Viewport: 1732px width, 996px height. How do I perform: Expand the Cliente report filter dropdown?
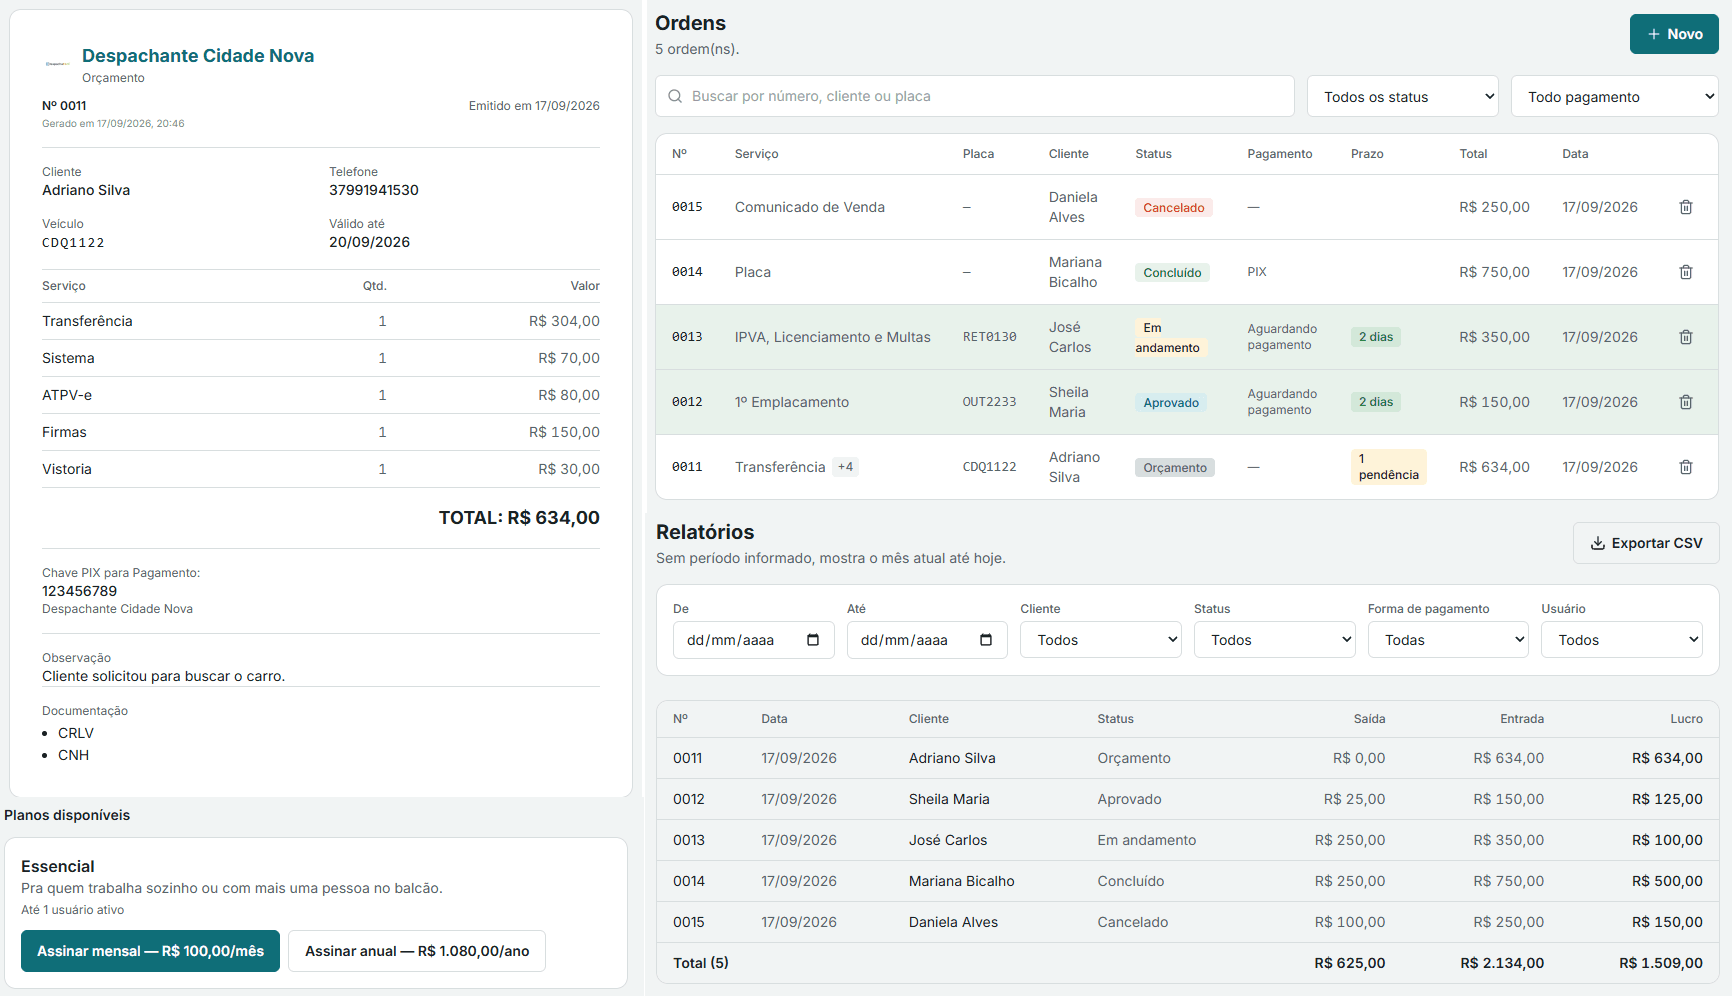tap(1101, 640)
